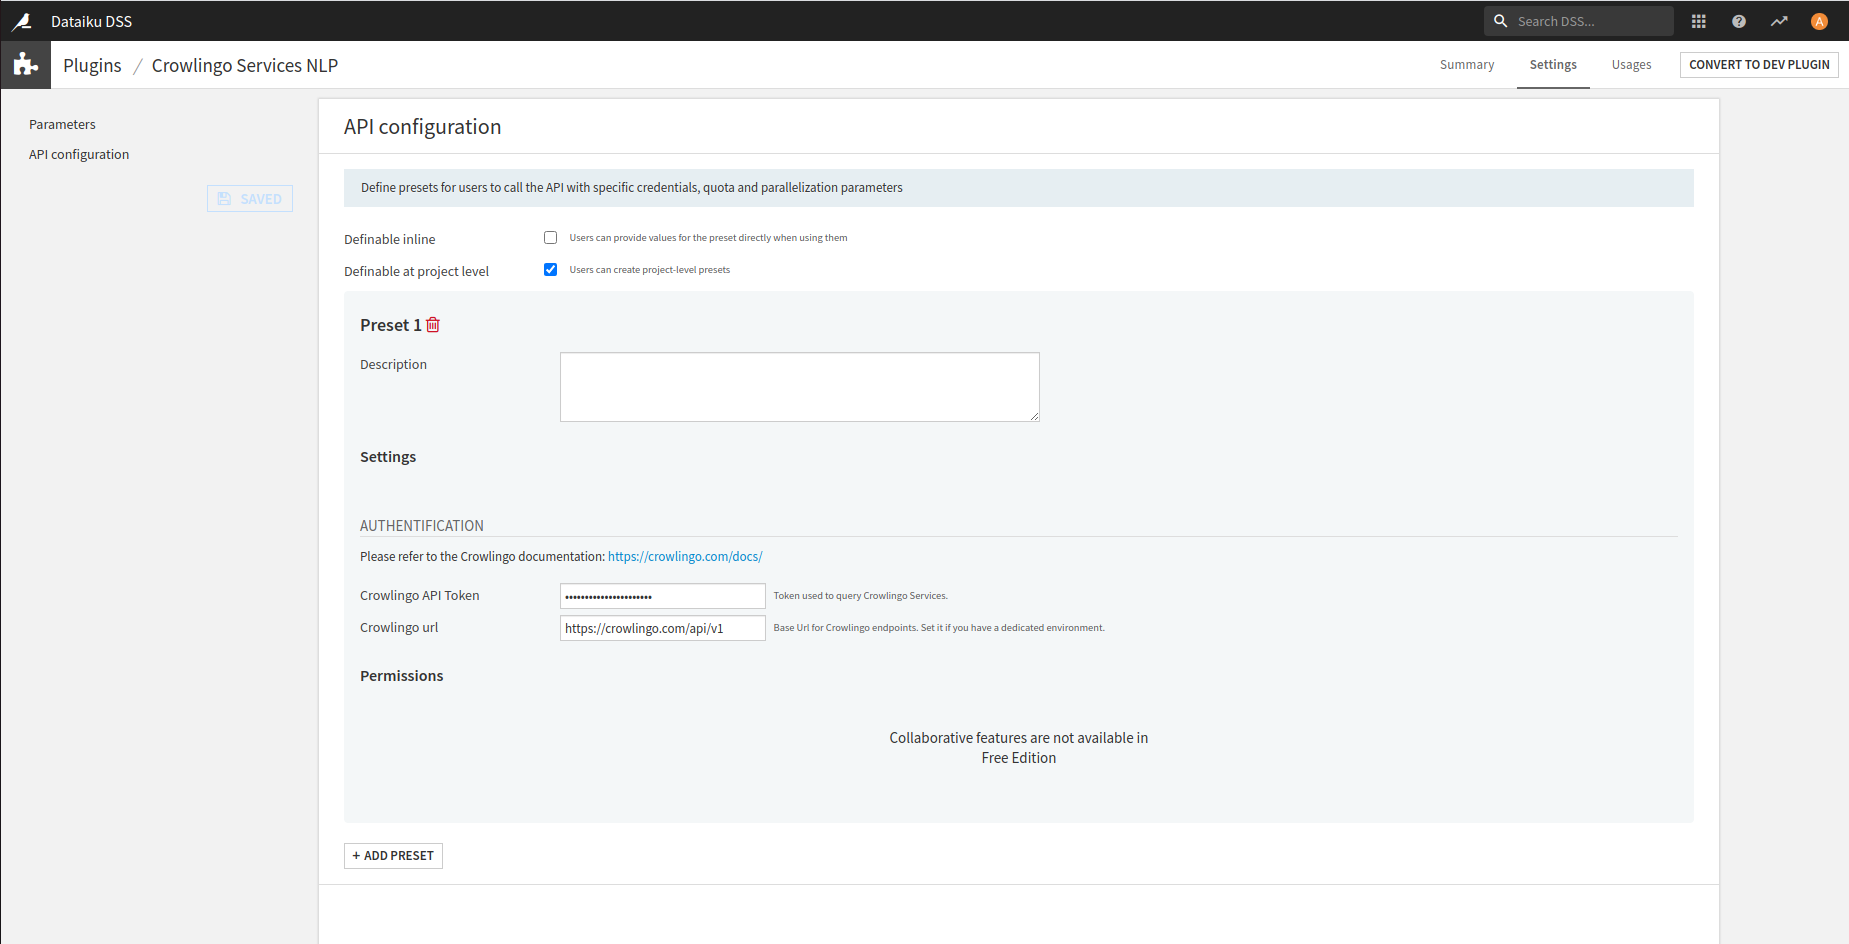Click Crowlingo Services NLP breadcrumb title
The image size is (1849, 944).
point(245,66)
